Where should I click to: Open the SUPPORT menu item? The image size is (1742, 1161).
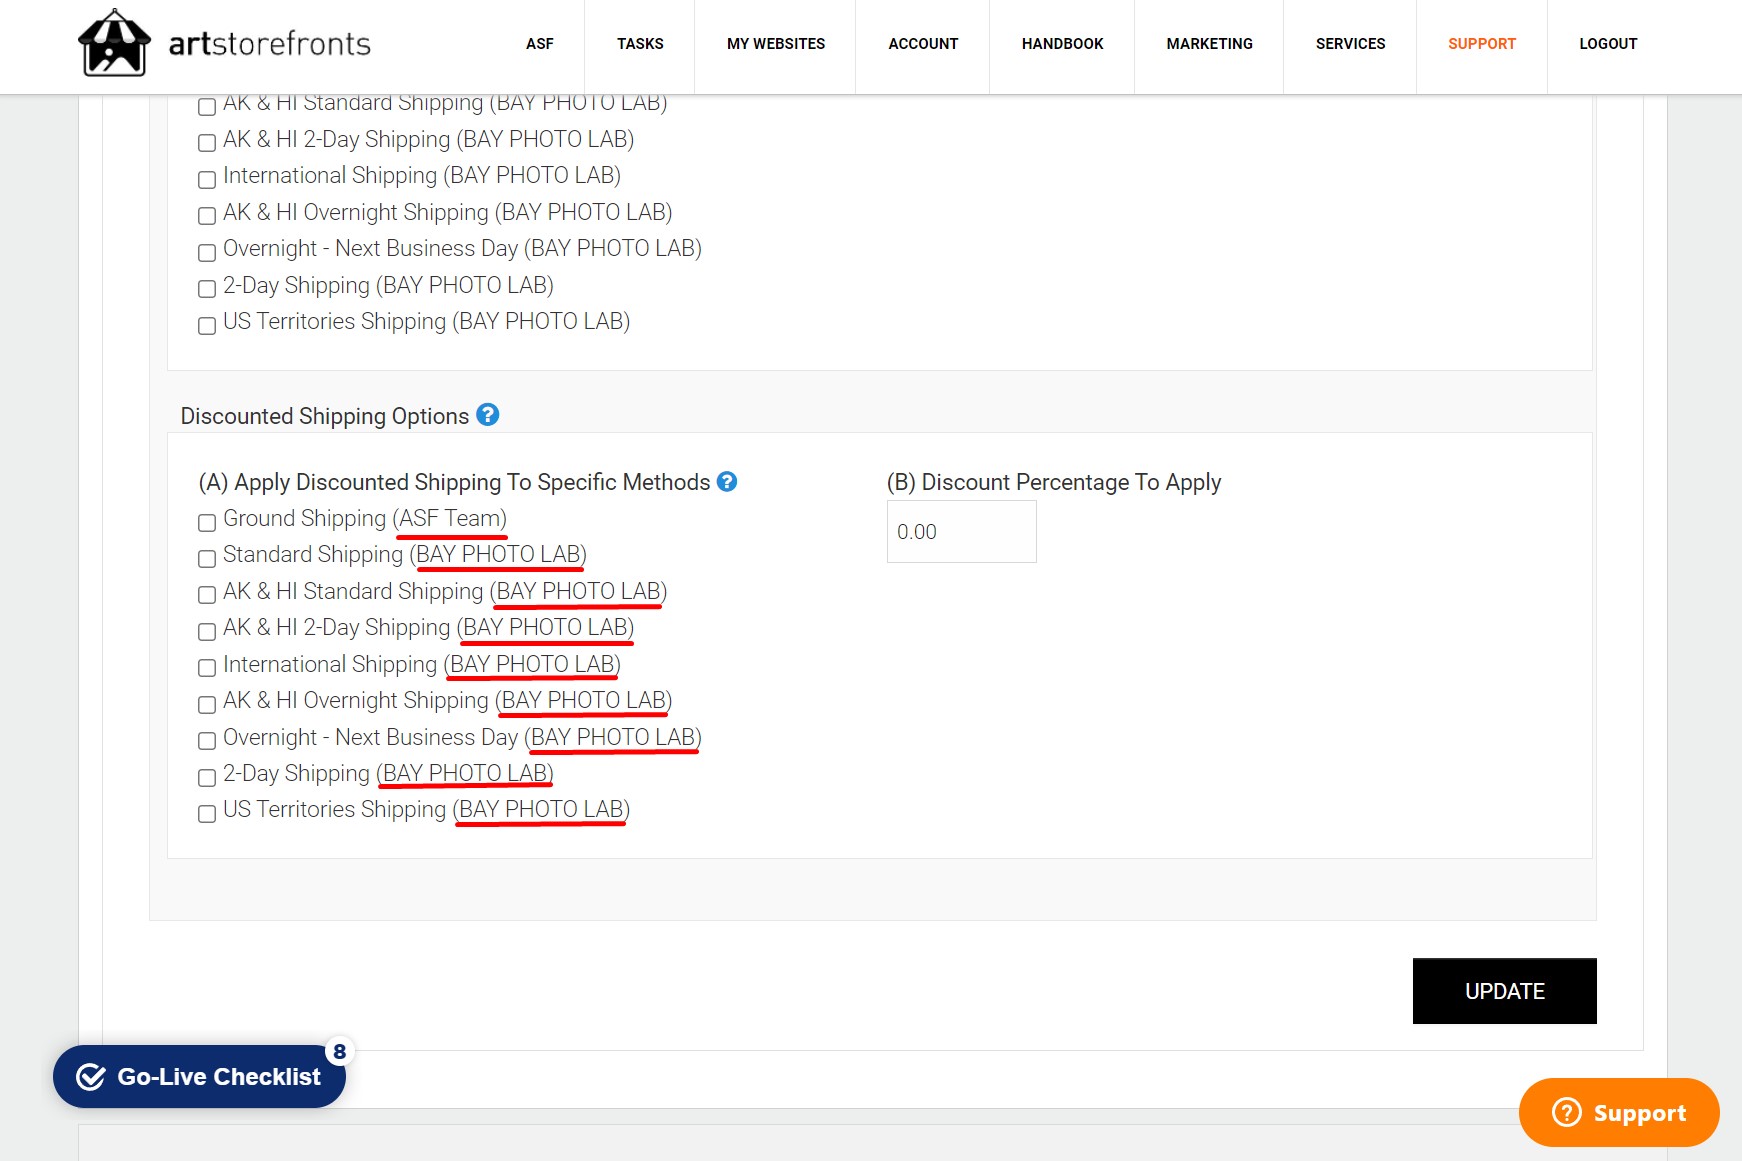click(x=1482, y=44)
